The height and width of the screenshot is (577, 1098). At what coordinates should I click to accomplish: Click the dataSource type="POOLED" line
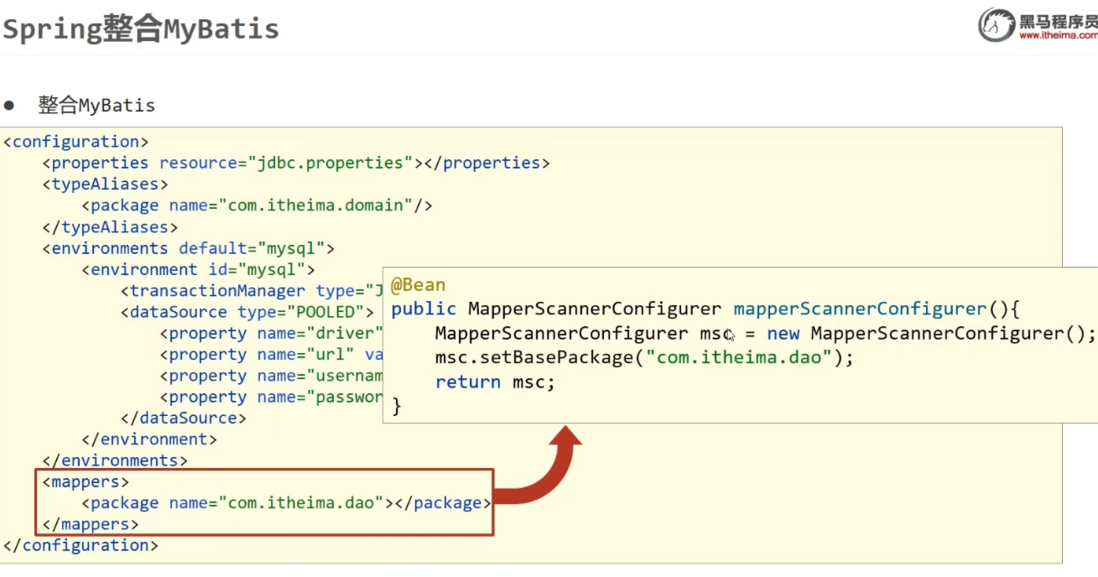(x=247, y=312)
